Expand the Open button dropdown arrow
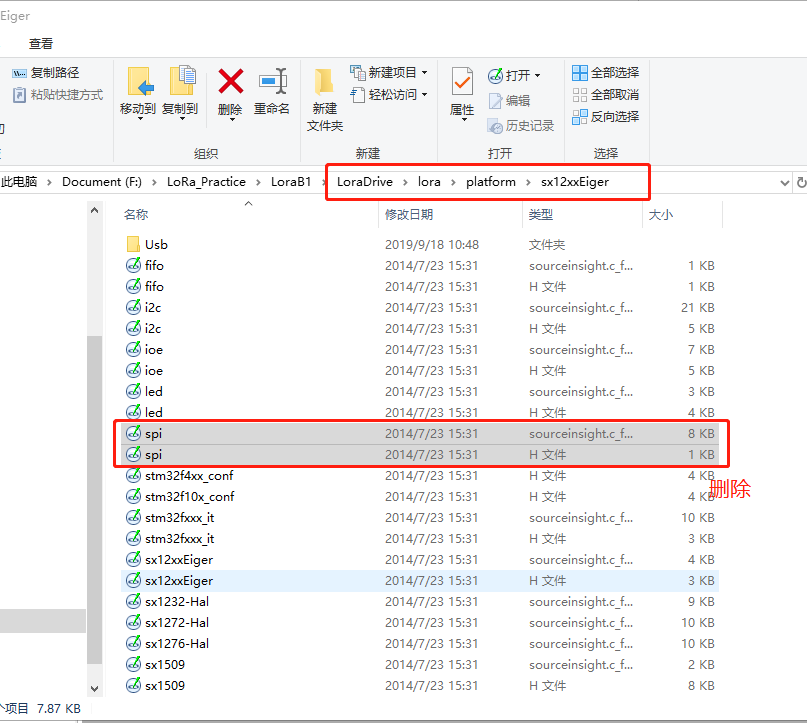The image size is (807, 723). [x=537, y=76]
